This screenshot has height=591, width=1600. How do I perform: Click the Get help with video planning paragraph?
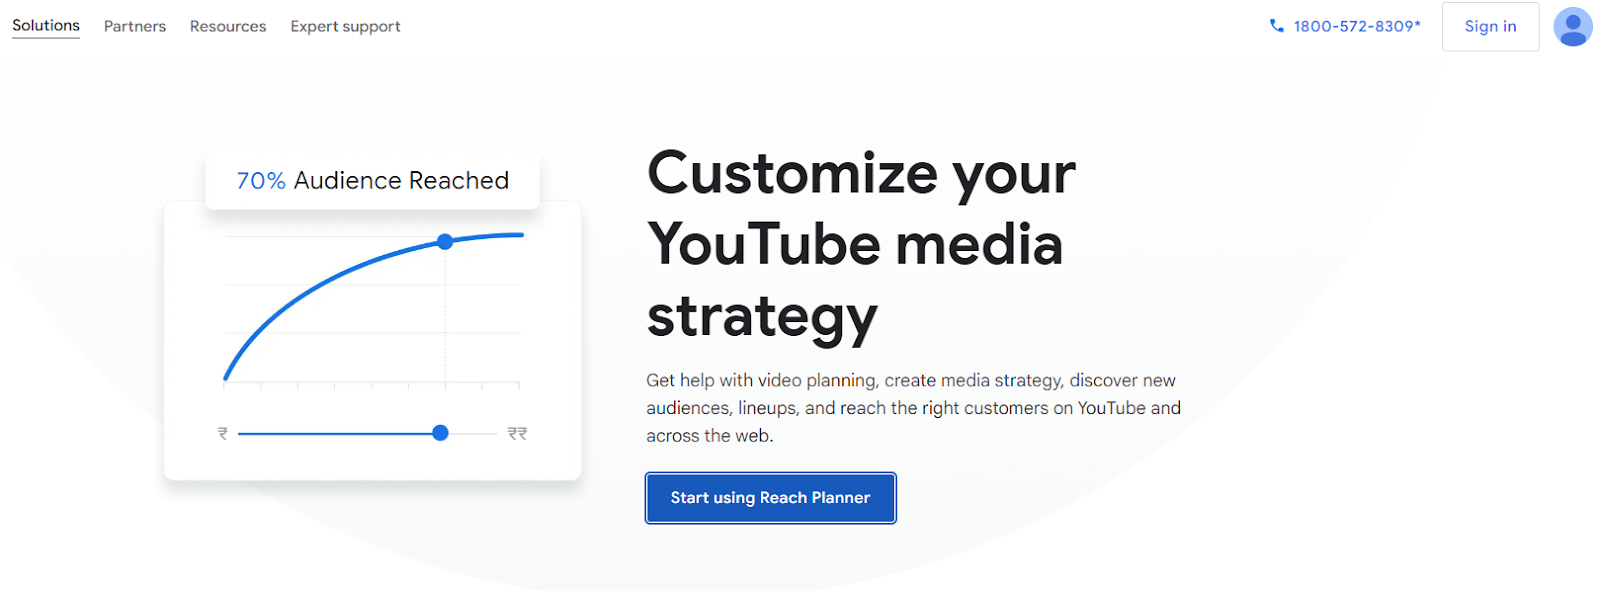(913, 408)
